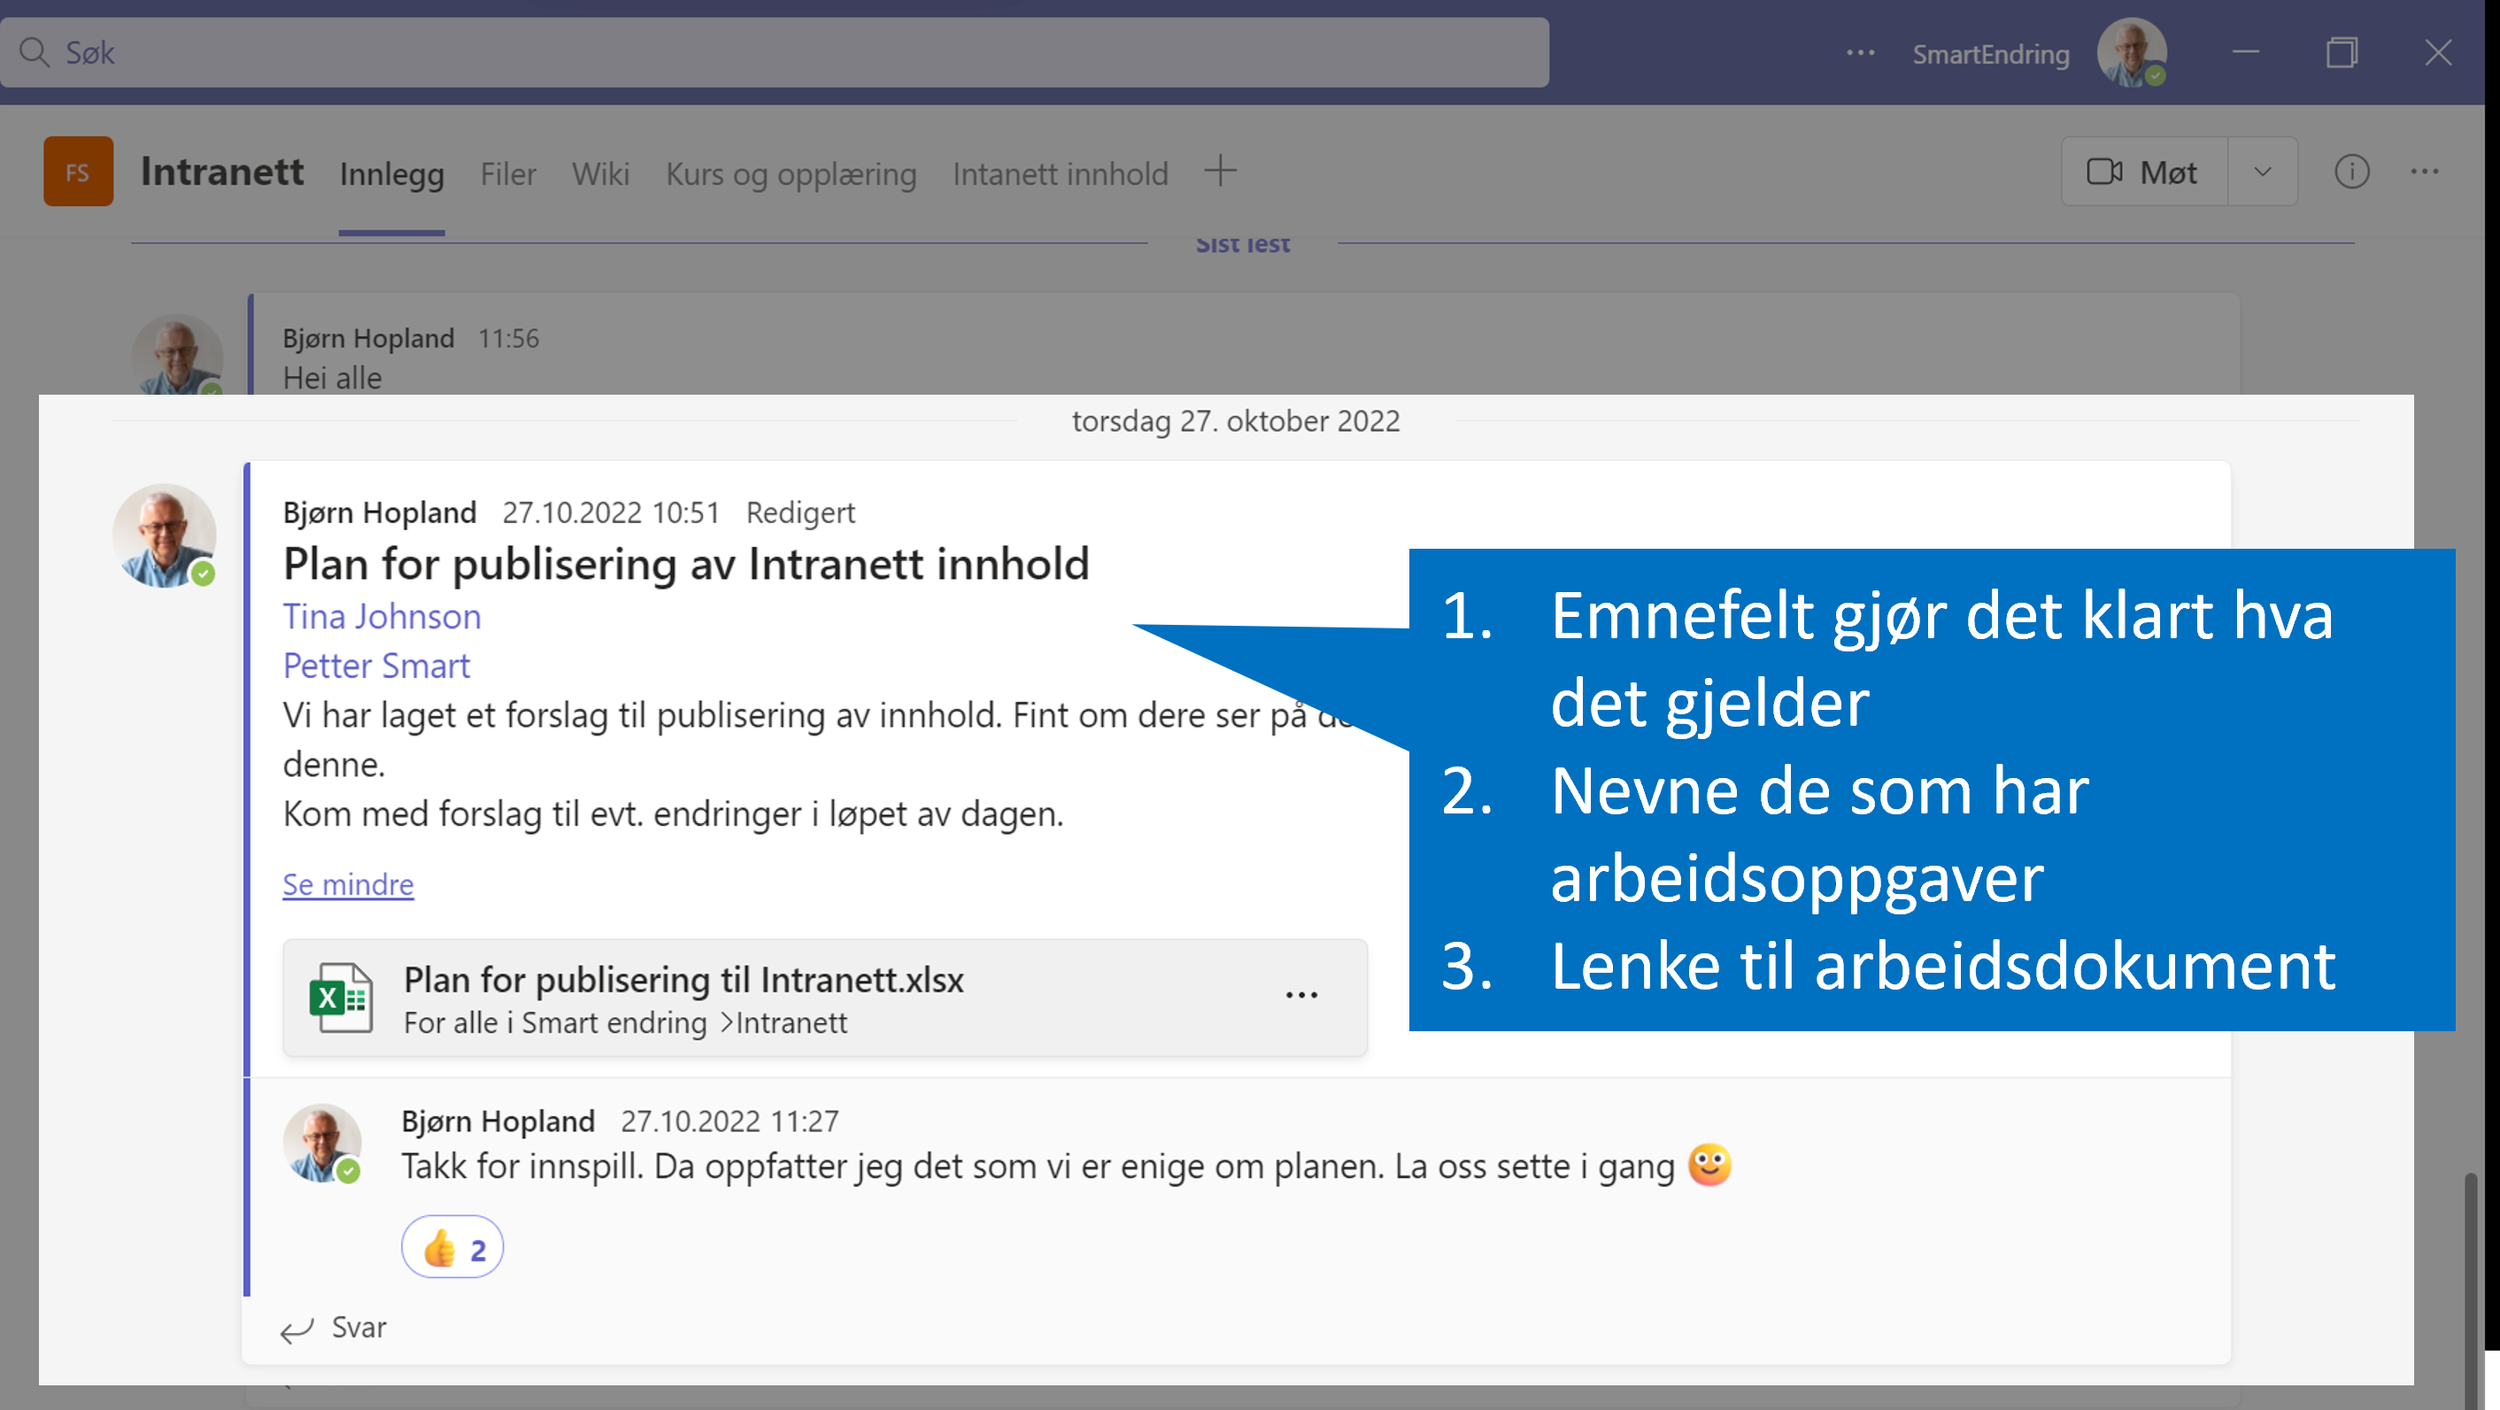This screenshot has width=2500, height=1410.
Task: Open attachment more options ellipsis
Action: click(1301, 995)
